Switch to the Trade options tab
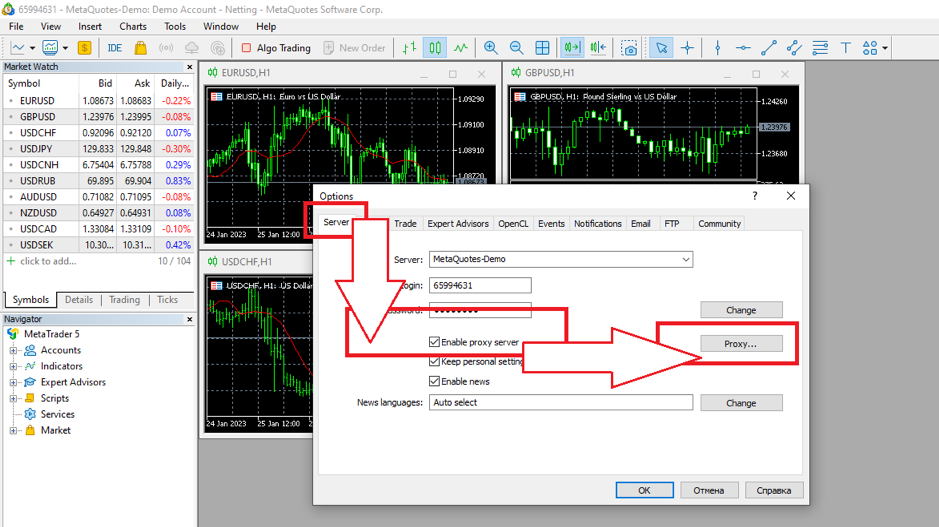The width and height of the screenshot is (939, 527). 405,223
